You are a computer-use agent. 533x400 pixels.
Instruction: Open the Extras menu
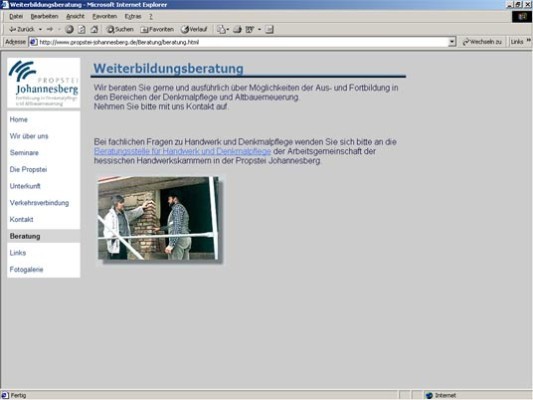coord(133,16)
